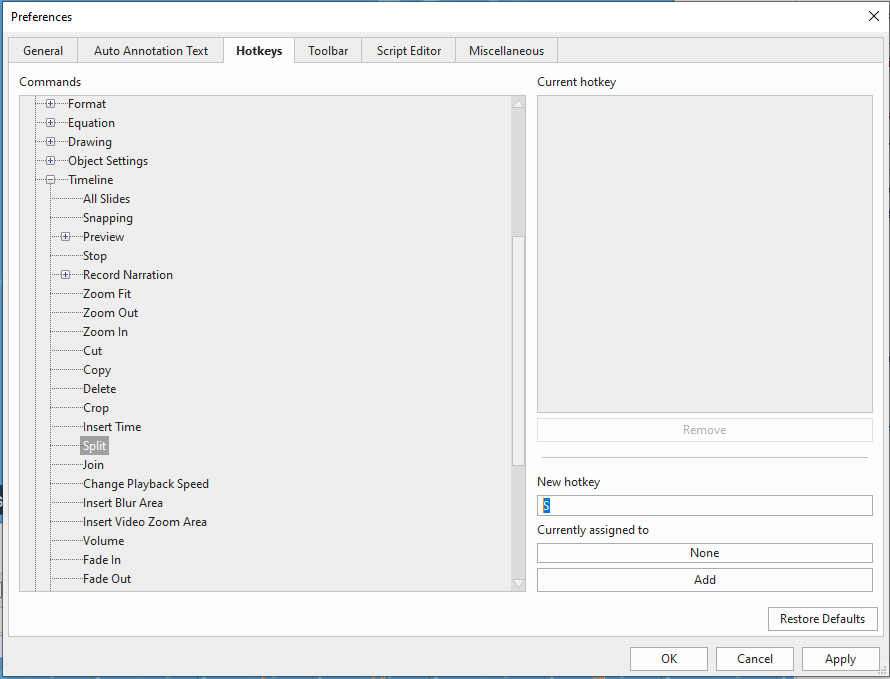The image size is (890, 679).
Task: Select the Zoom Fit command
Action: click(x=106, y=294)
